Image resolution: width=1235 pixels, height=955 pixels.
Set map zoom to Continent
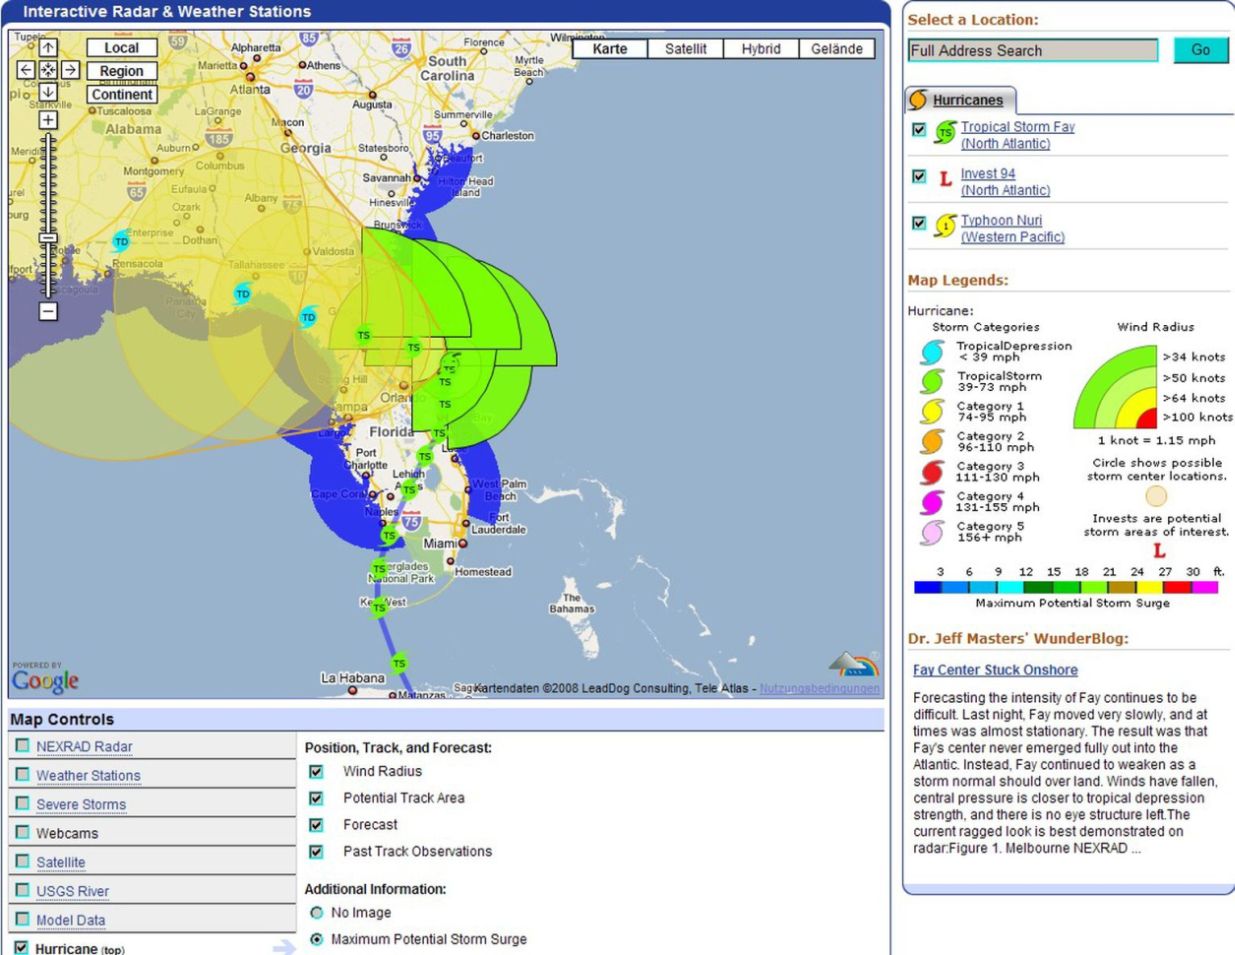(121, 94)
